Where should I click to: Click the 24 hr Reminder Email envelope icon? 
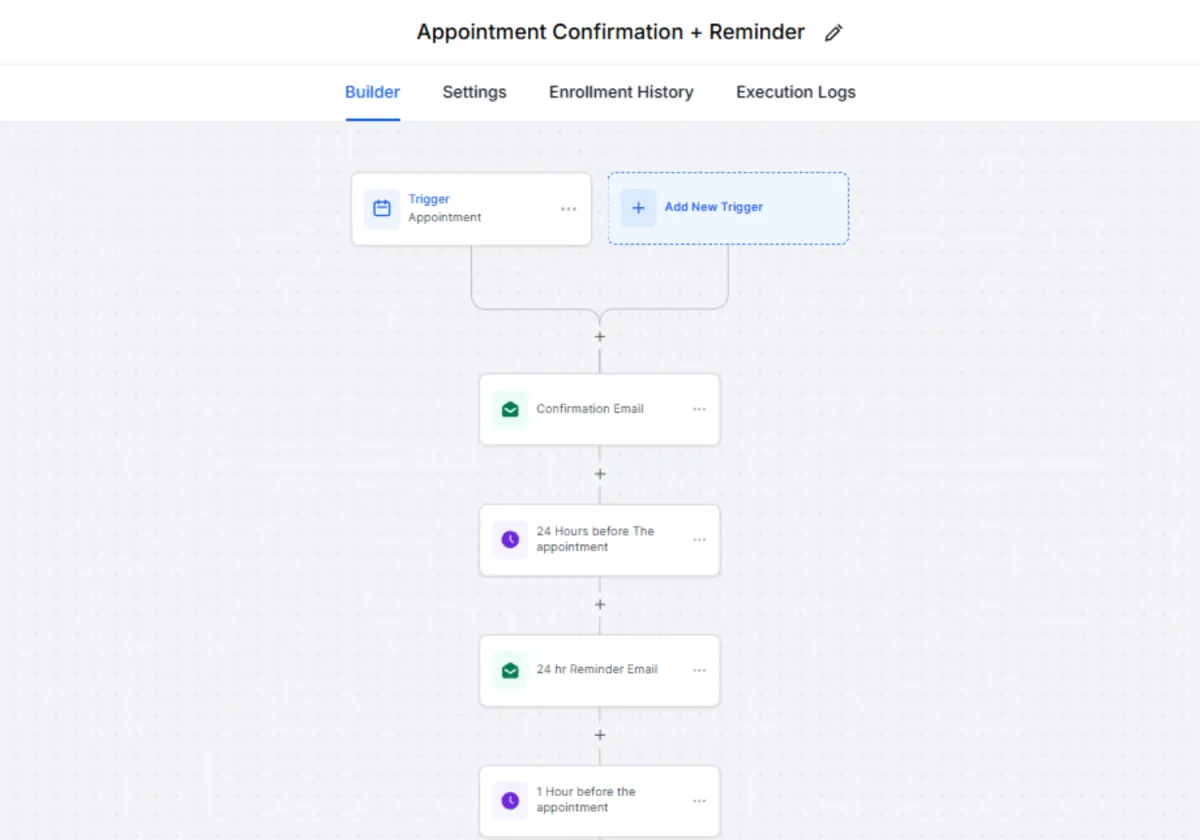coord(510,670)
